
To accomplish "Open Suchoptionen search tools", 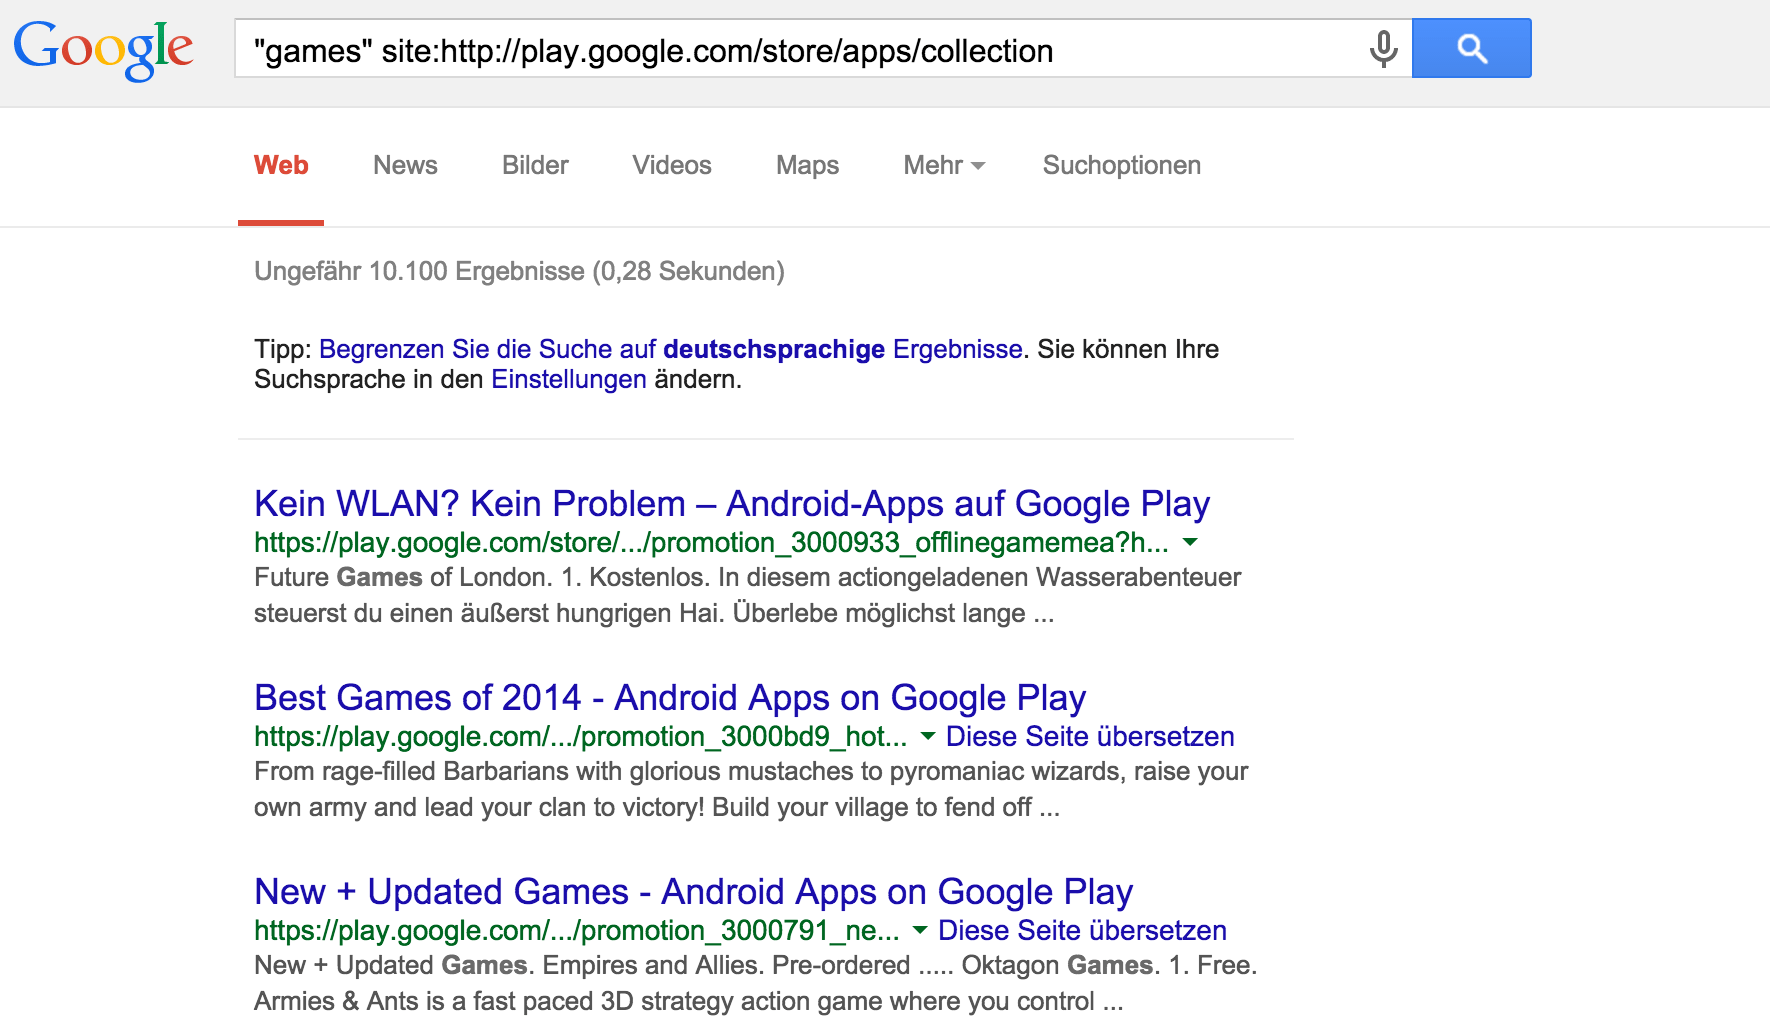I will [x=1122, y=165].
